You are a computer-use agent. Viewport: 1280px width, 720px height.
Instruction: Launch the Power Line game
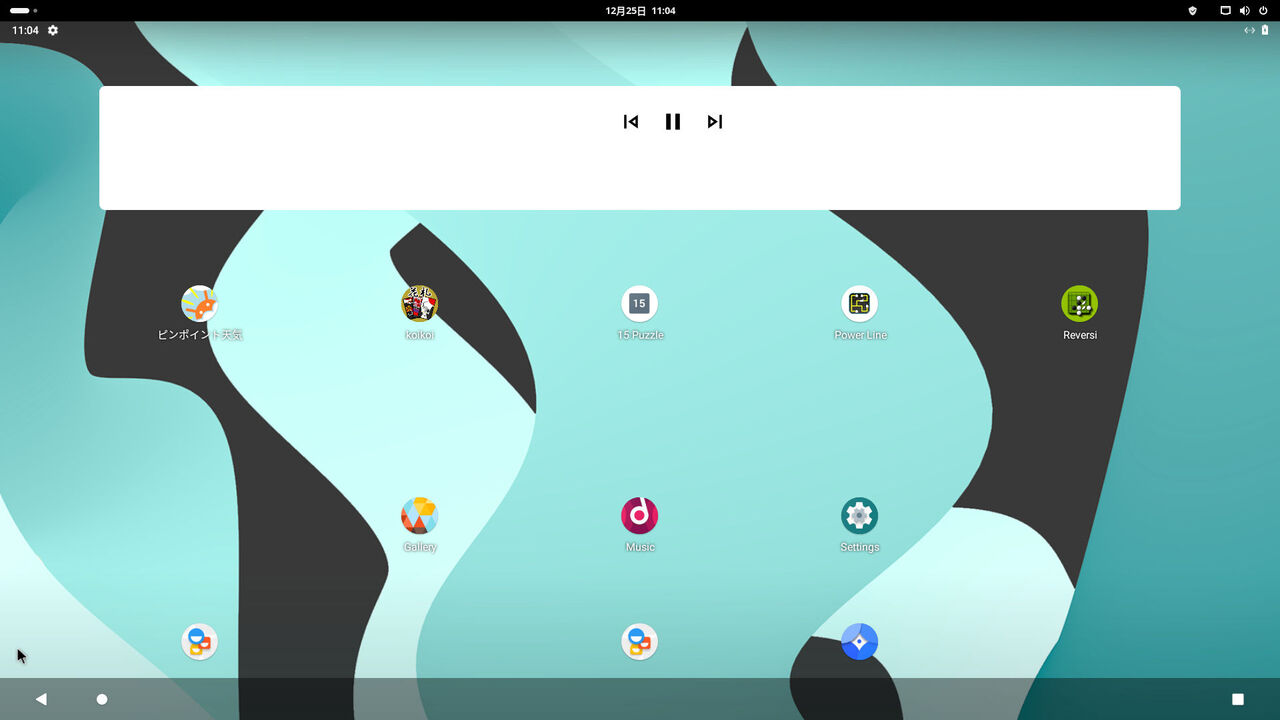point(859,304)
